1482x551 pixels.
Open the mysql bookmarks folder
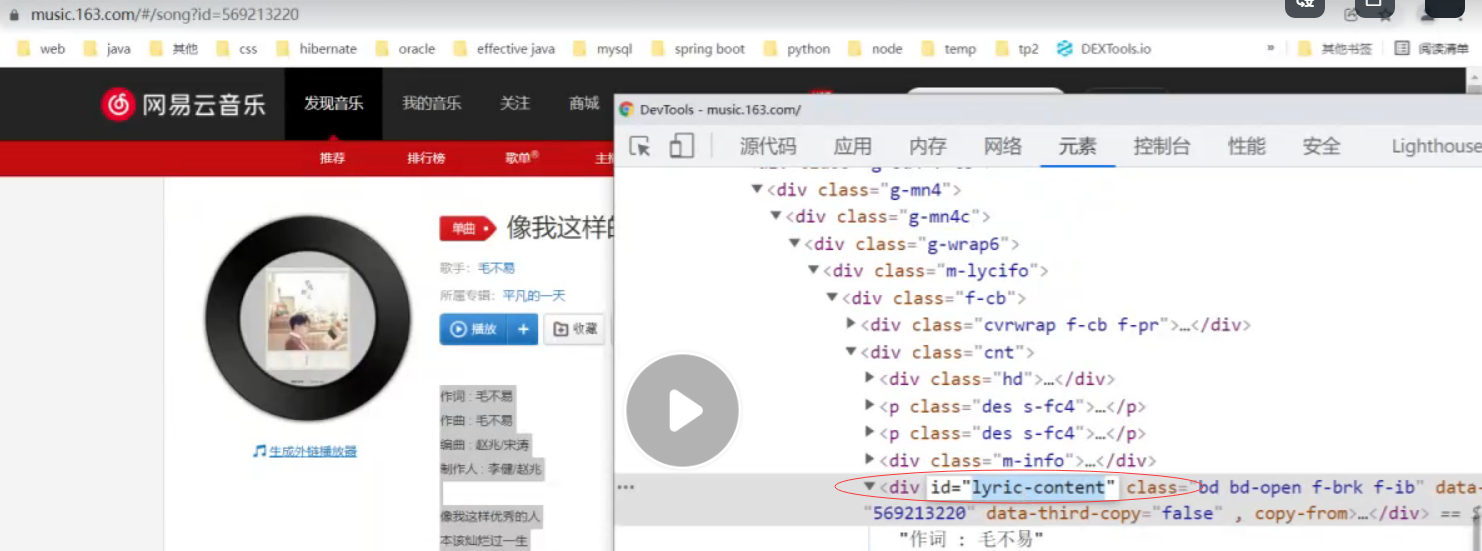[603, 48]
